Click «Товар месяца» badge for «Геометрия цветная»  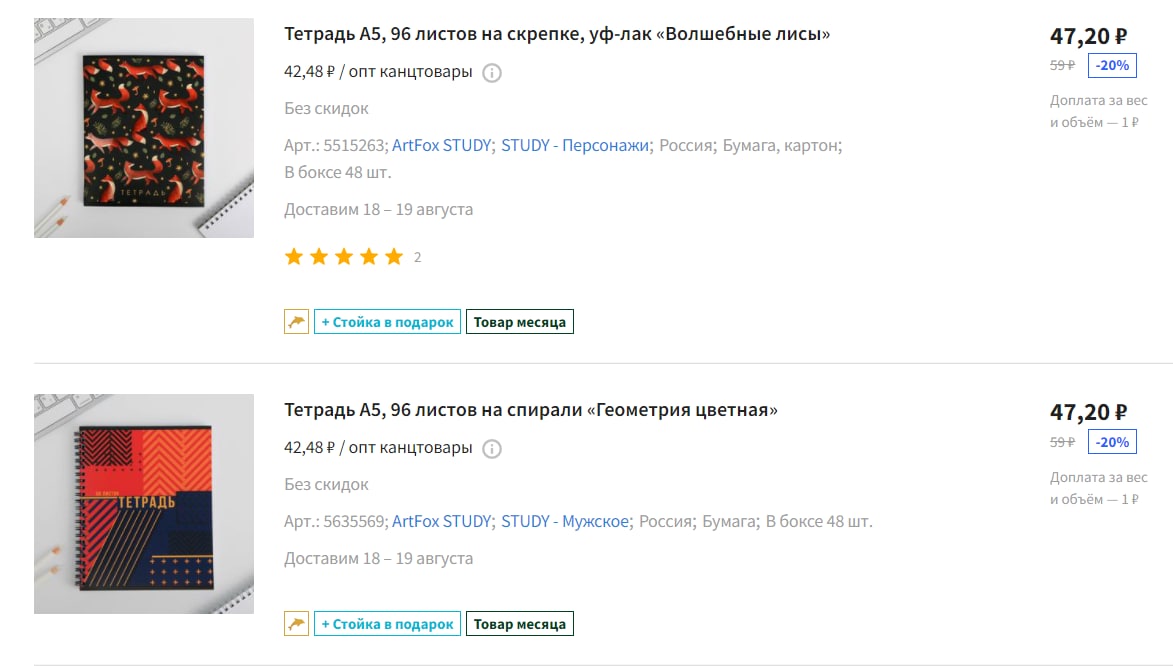tap(519, 623)
